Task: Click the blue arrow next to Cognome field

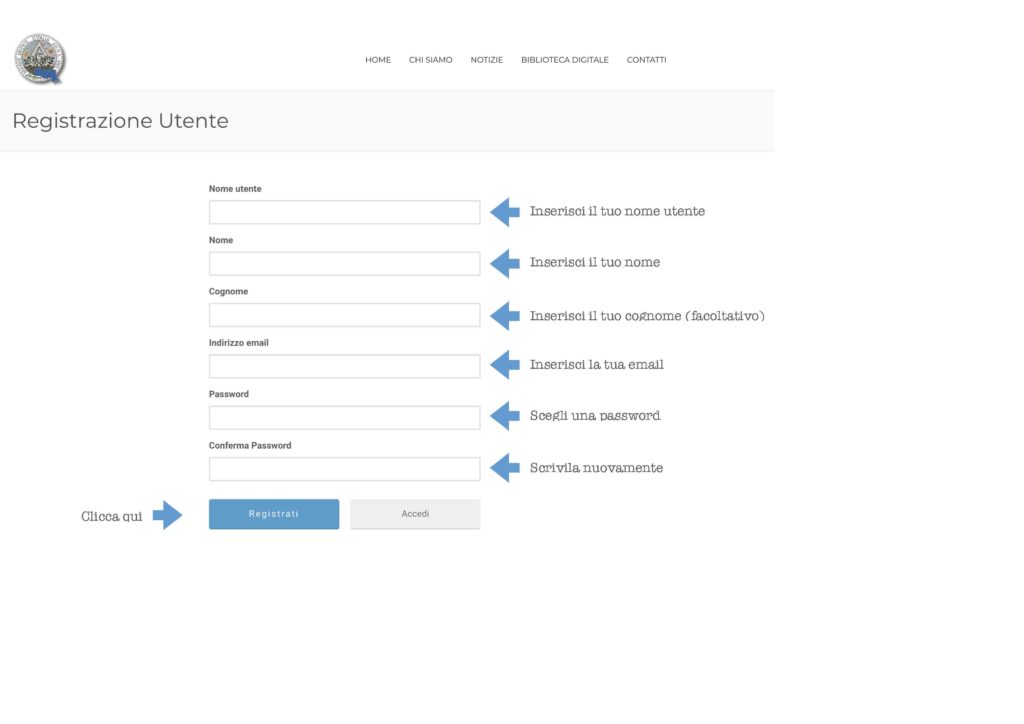Action: point(505,315)
